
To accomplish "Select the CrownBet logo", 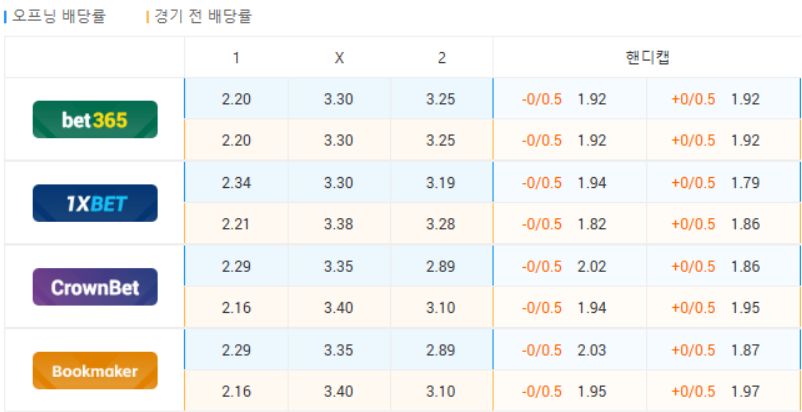I will (x=95, y=287).
